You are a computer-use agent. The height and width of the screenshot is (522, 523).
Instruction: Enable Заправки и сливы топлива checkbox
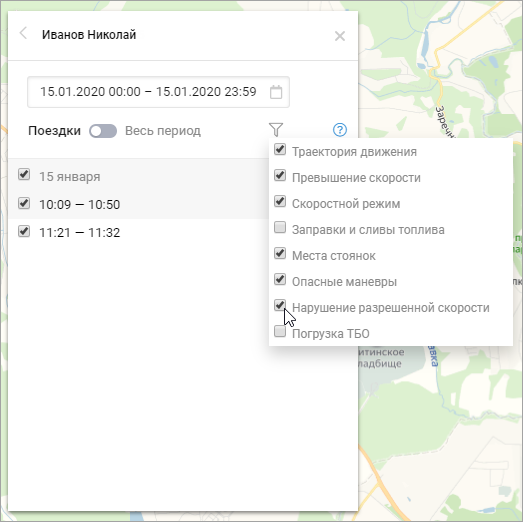click(x=280, y=227)
